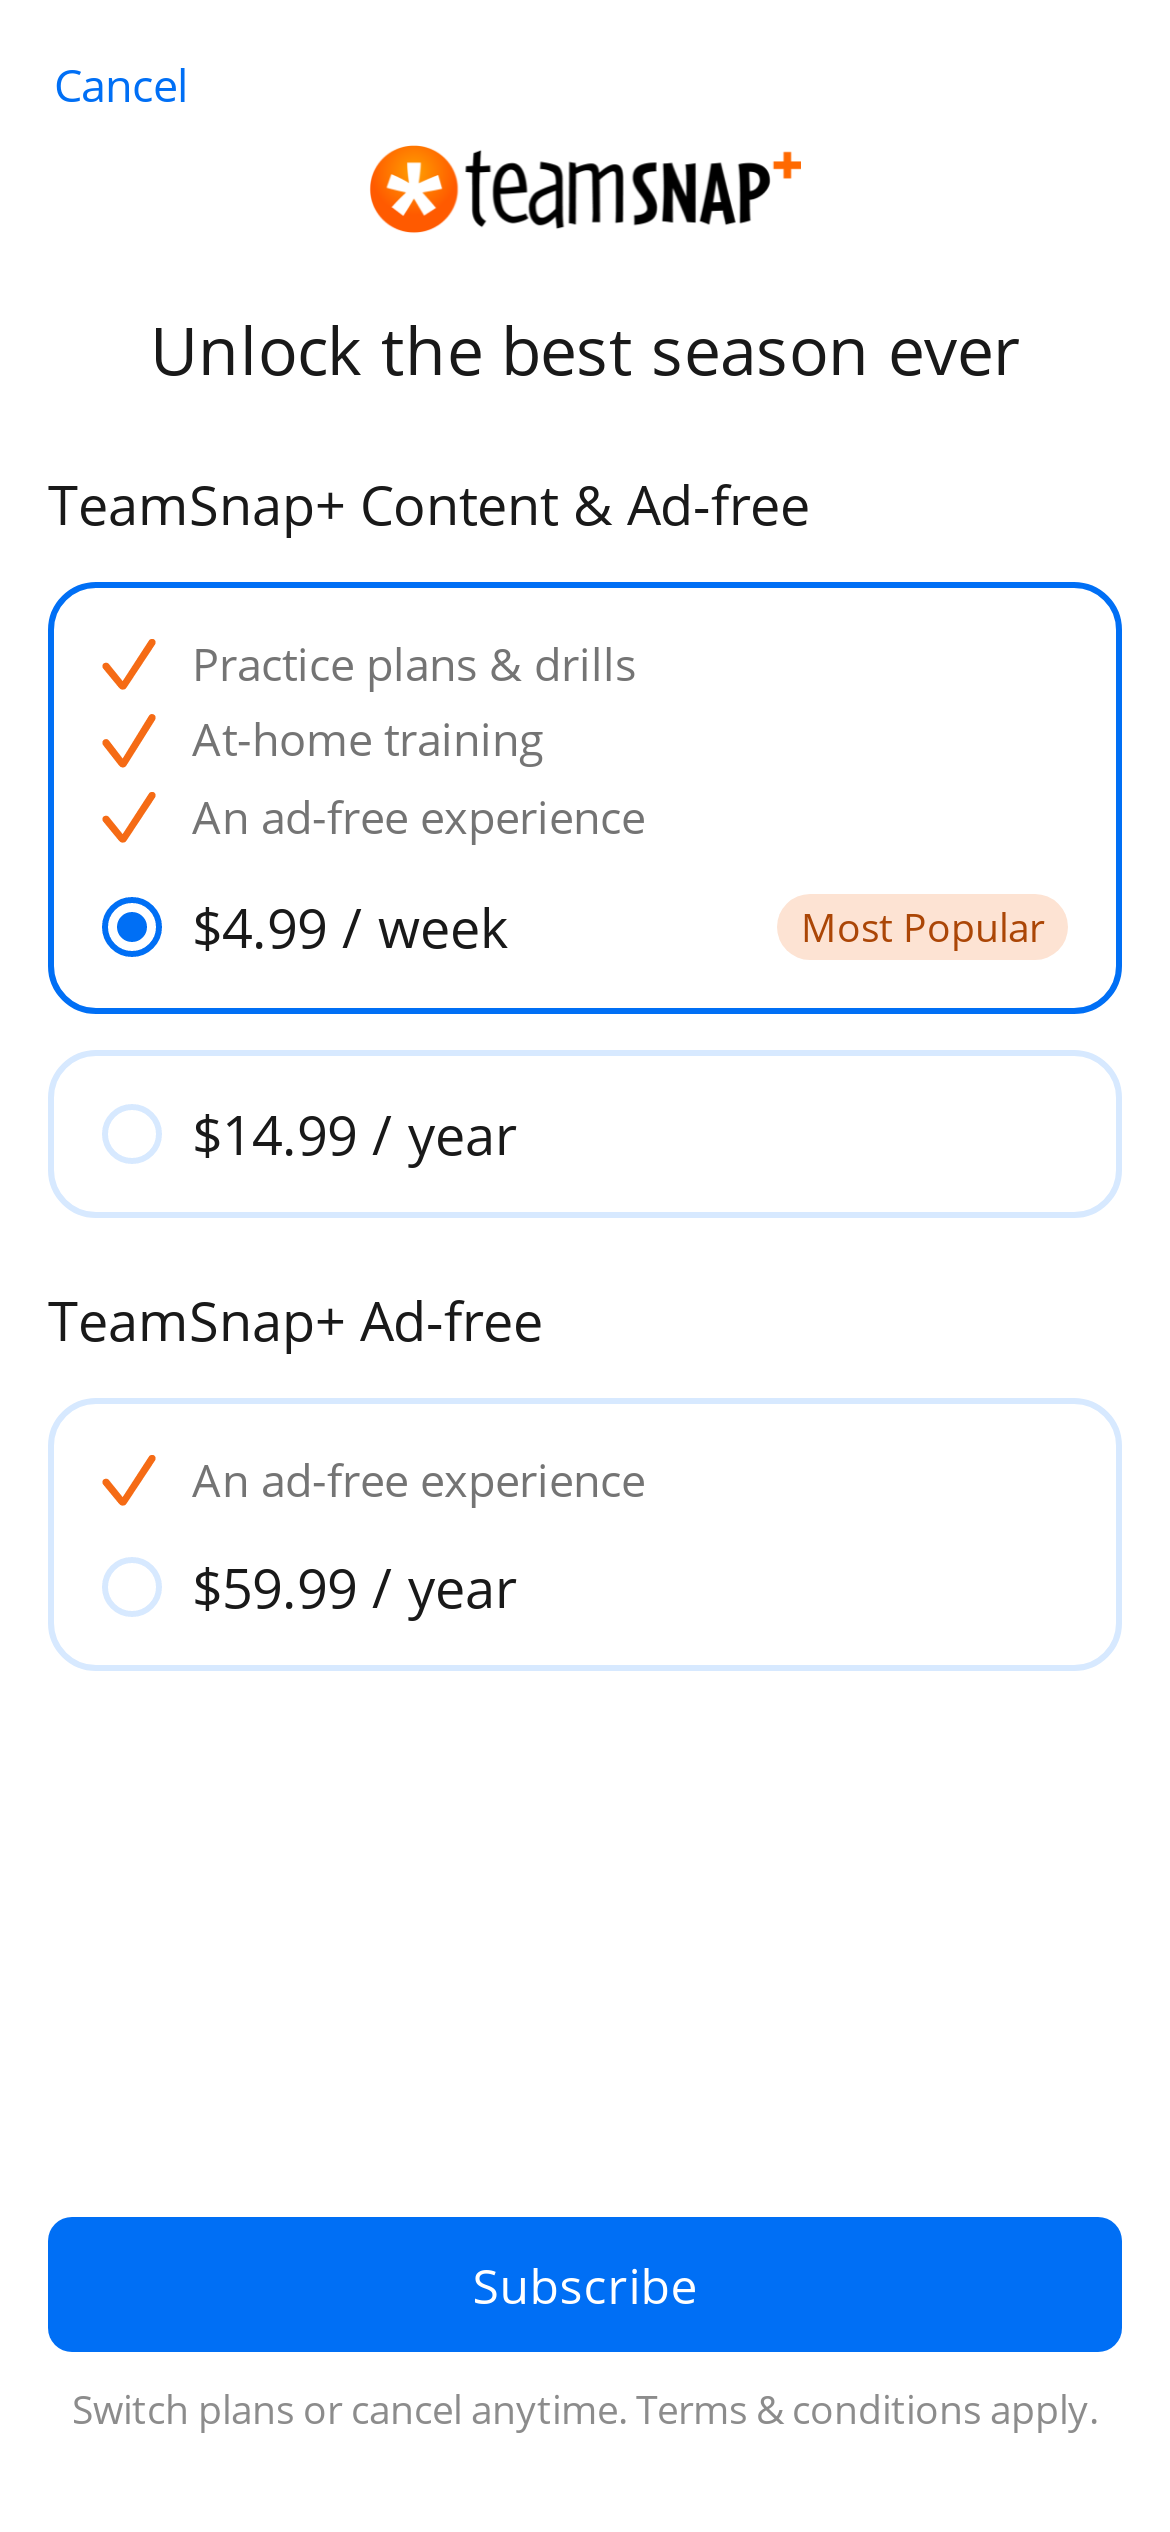The image size is (1170, 2532).
Task: Tap the TeamSnap orange star logo
Action: 414,189
